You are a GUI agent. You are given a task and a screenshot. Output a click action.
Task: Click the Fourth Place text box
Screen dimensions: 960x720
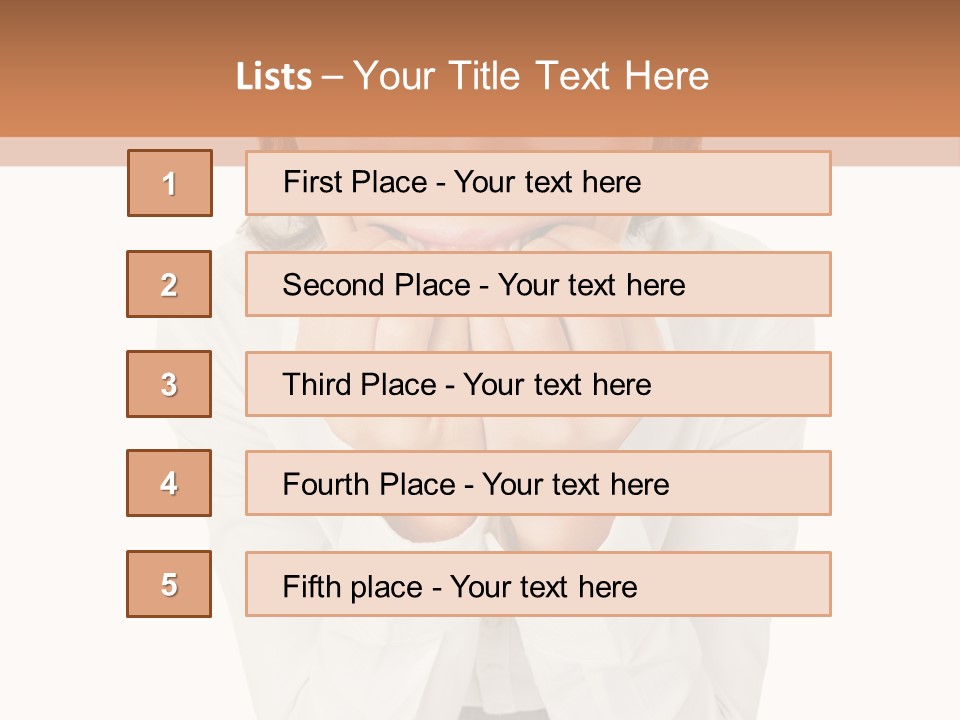coord(538,483)
